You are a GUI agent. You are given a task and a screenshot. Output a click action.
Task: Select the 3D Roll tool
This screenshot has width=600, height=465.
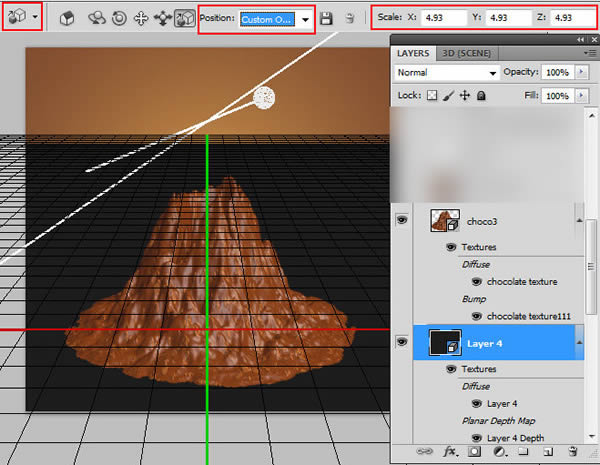(x=119, y=18)
